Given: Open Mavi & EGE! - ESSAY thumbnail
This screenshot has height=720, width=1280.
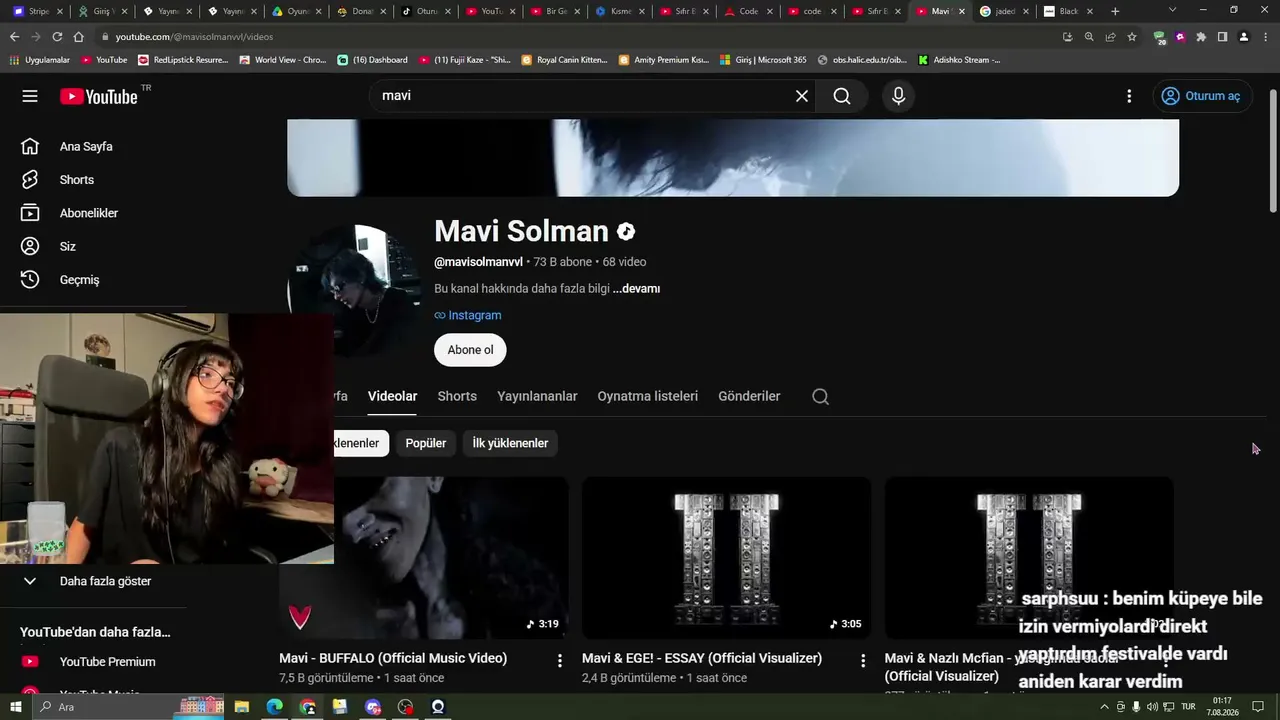Looking at the screenshot, I should point(726,558).
